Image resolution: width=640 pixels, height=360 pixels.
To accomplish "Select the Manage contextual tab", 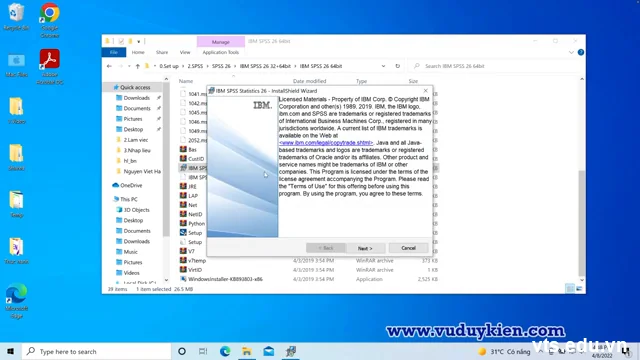I will [x=221, y=42].
